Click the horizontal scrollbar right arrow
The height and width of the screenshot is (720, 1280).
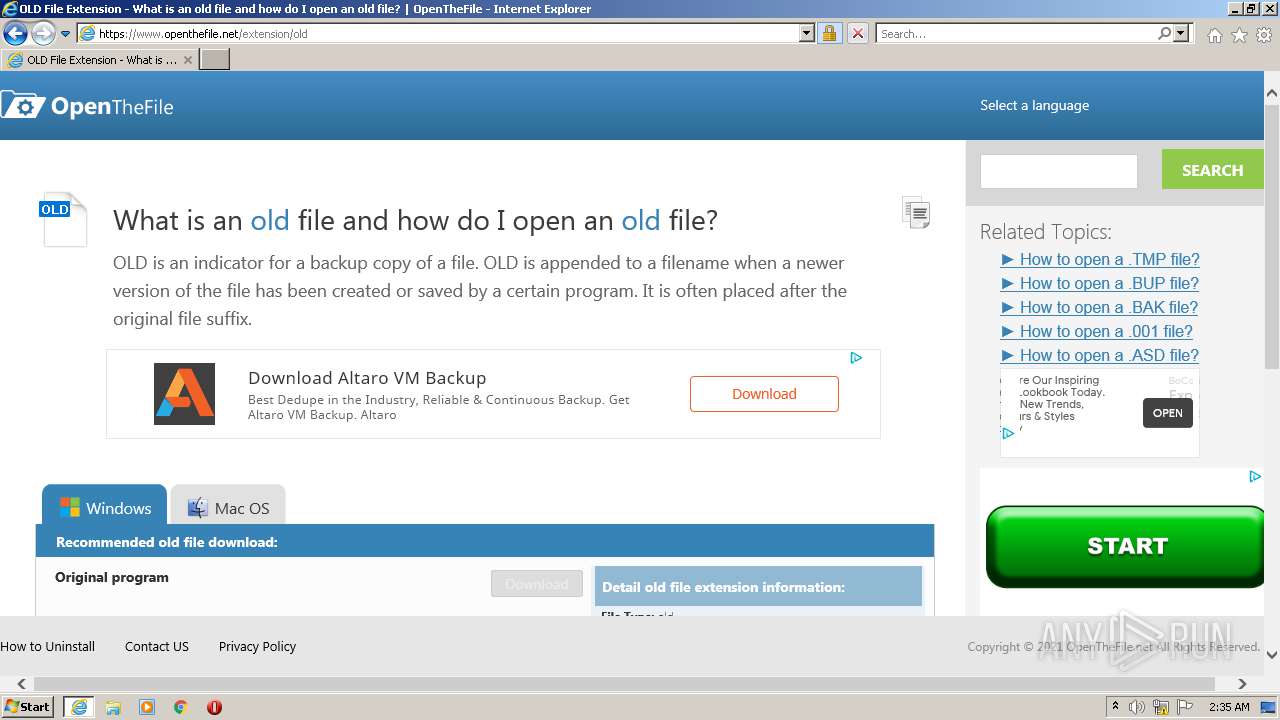pos(1242,684)
